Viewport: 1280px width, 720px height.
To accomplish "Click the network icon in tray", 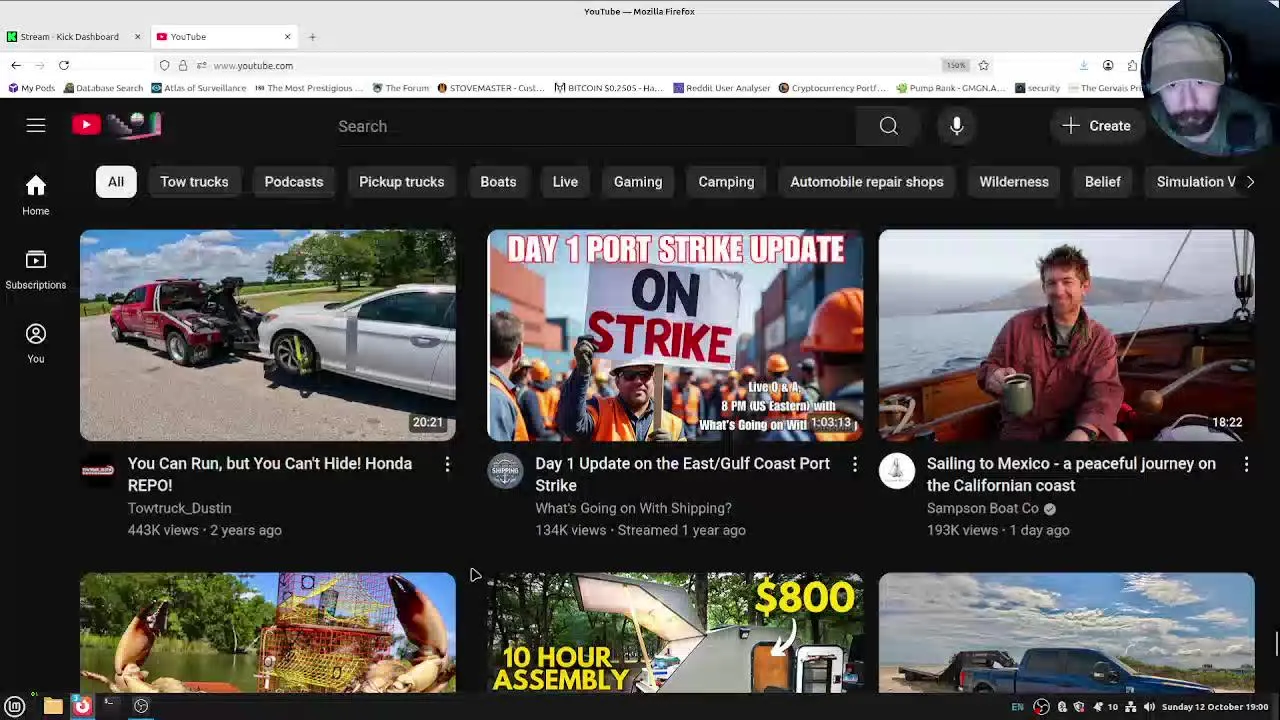I will [1131, 707].
